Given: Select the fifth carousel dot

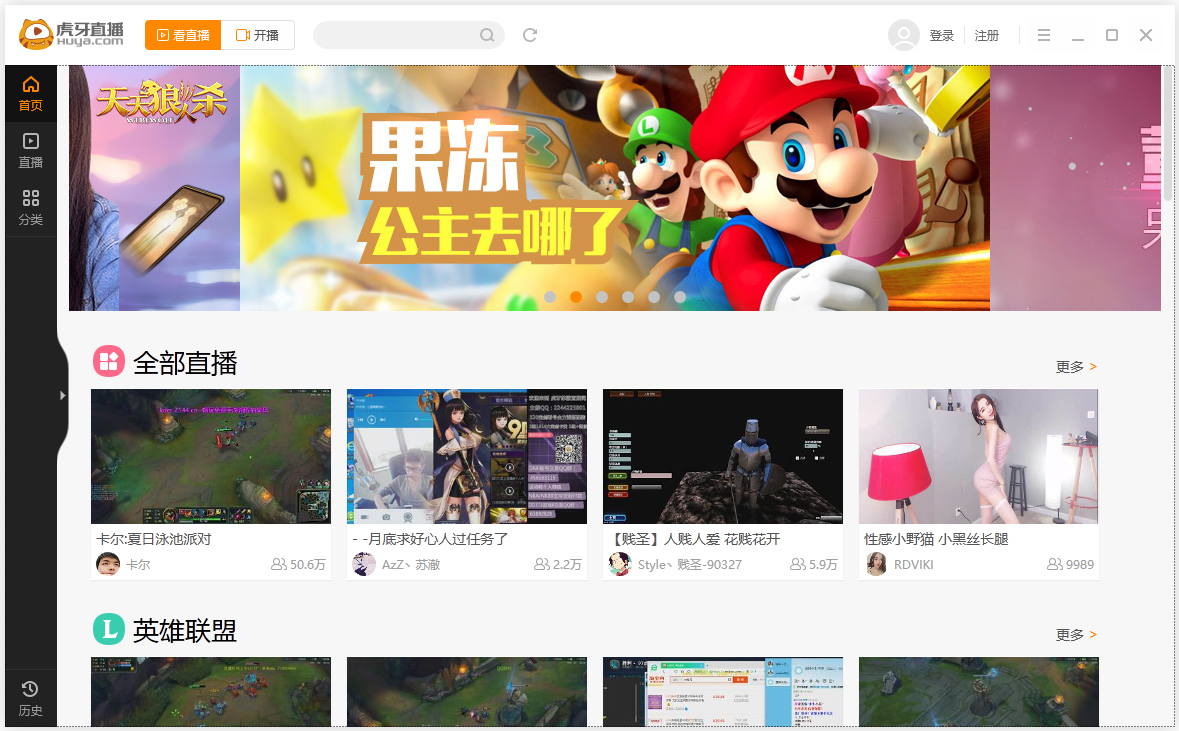Looking at the screenshot, I should (654, 297).
